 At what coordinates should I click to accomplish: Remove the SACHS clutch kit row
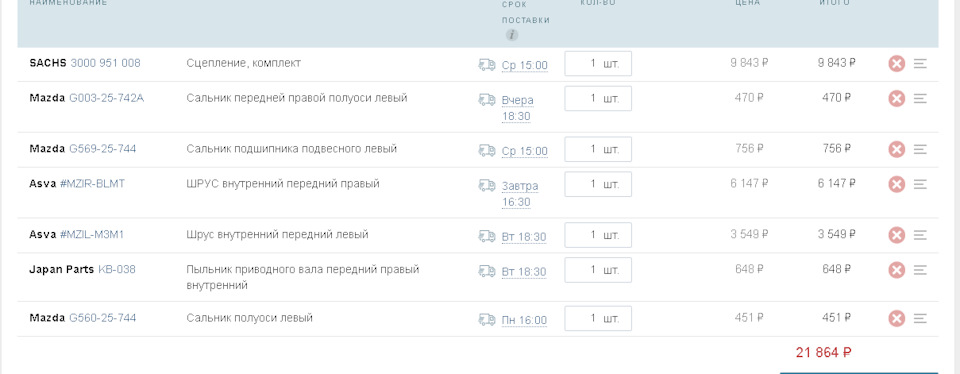(896, 64)
